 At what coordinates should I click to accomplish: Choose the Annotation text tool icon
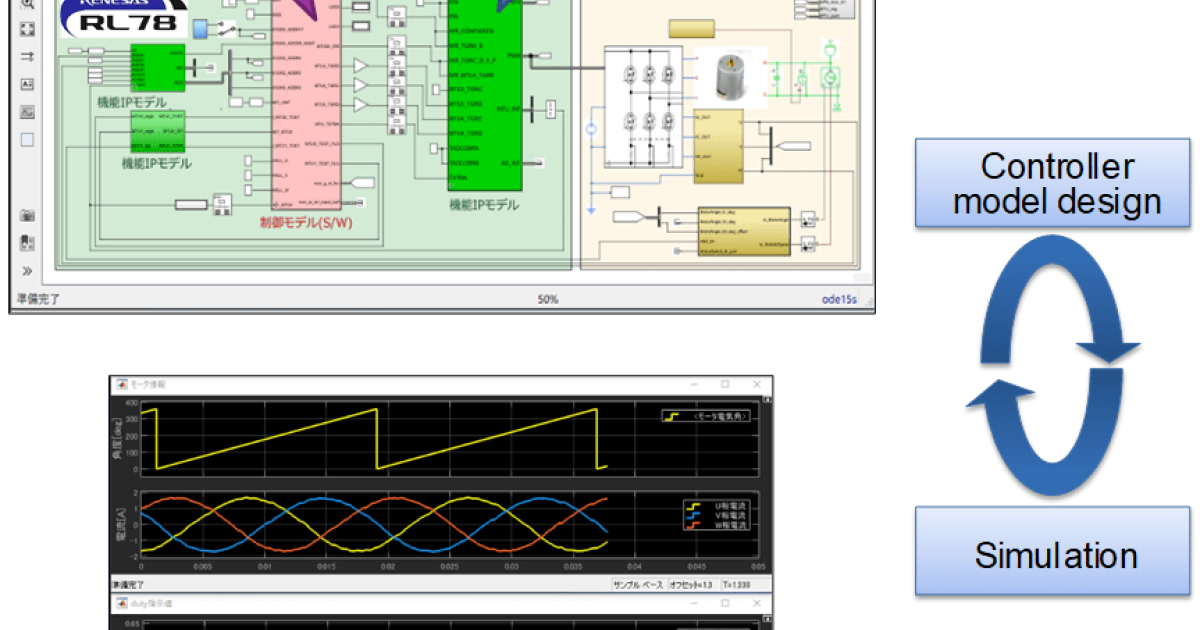(27, 85)
